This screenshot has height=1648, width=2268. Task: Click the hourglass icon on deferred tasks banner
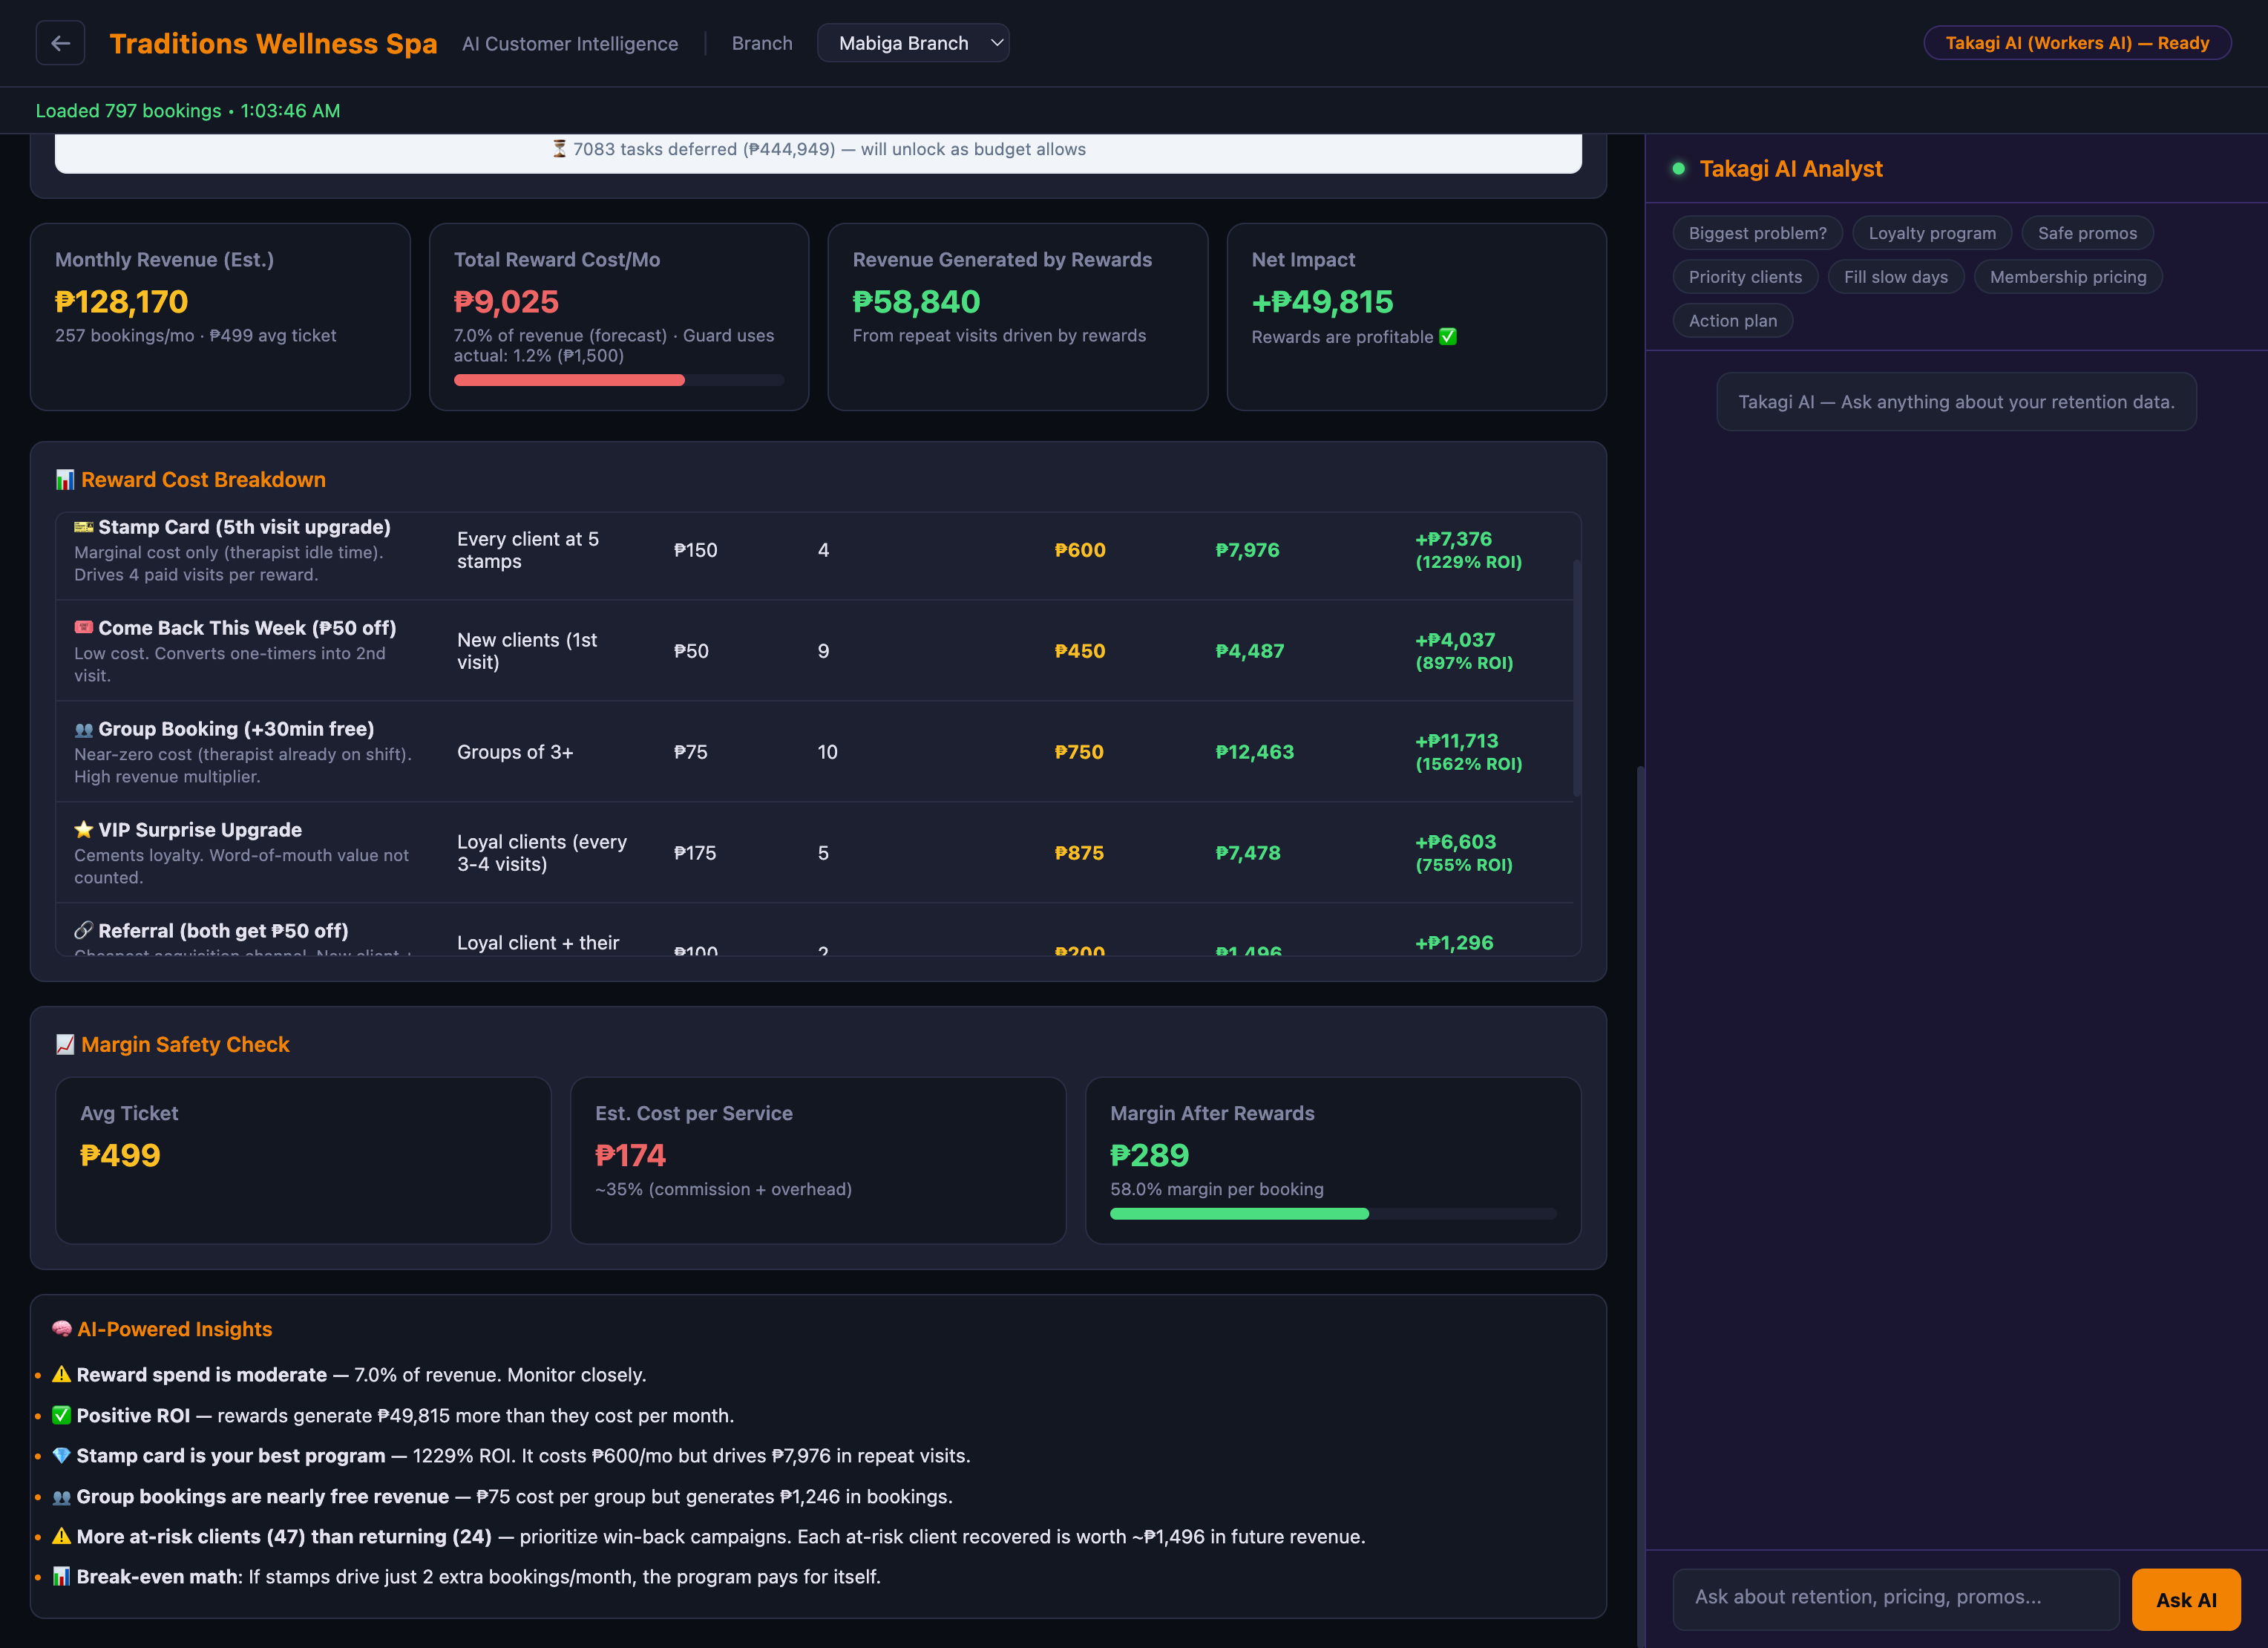[x=560, y=149]
